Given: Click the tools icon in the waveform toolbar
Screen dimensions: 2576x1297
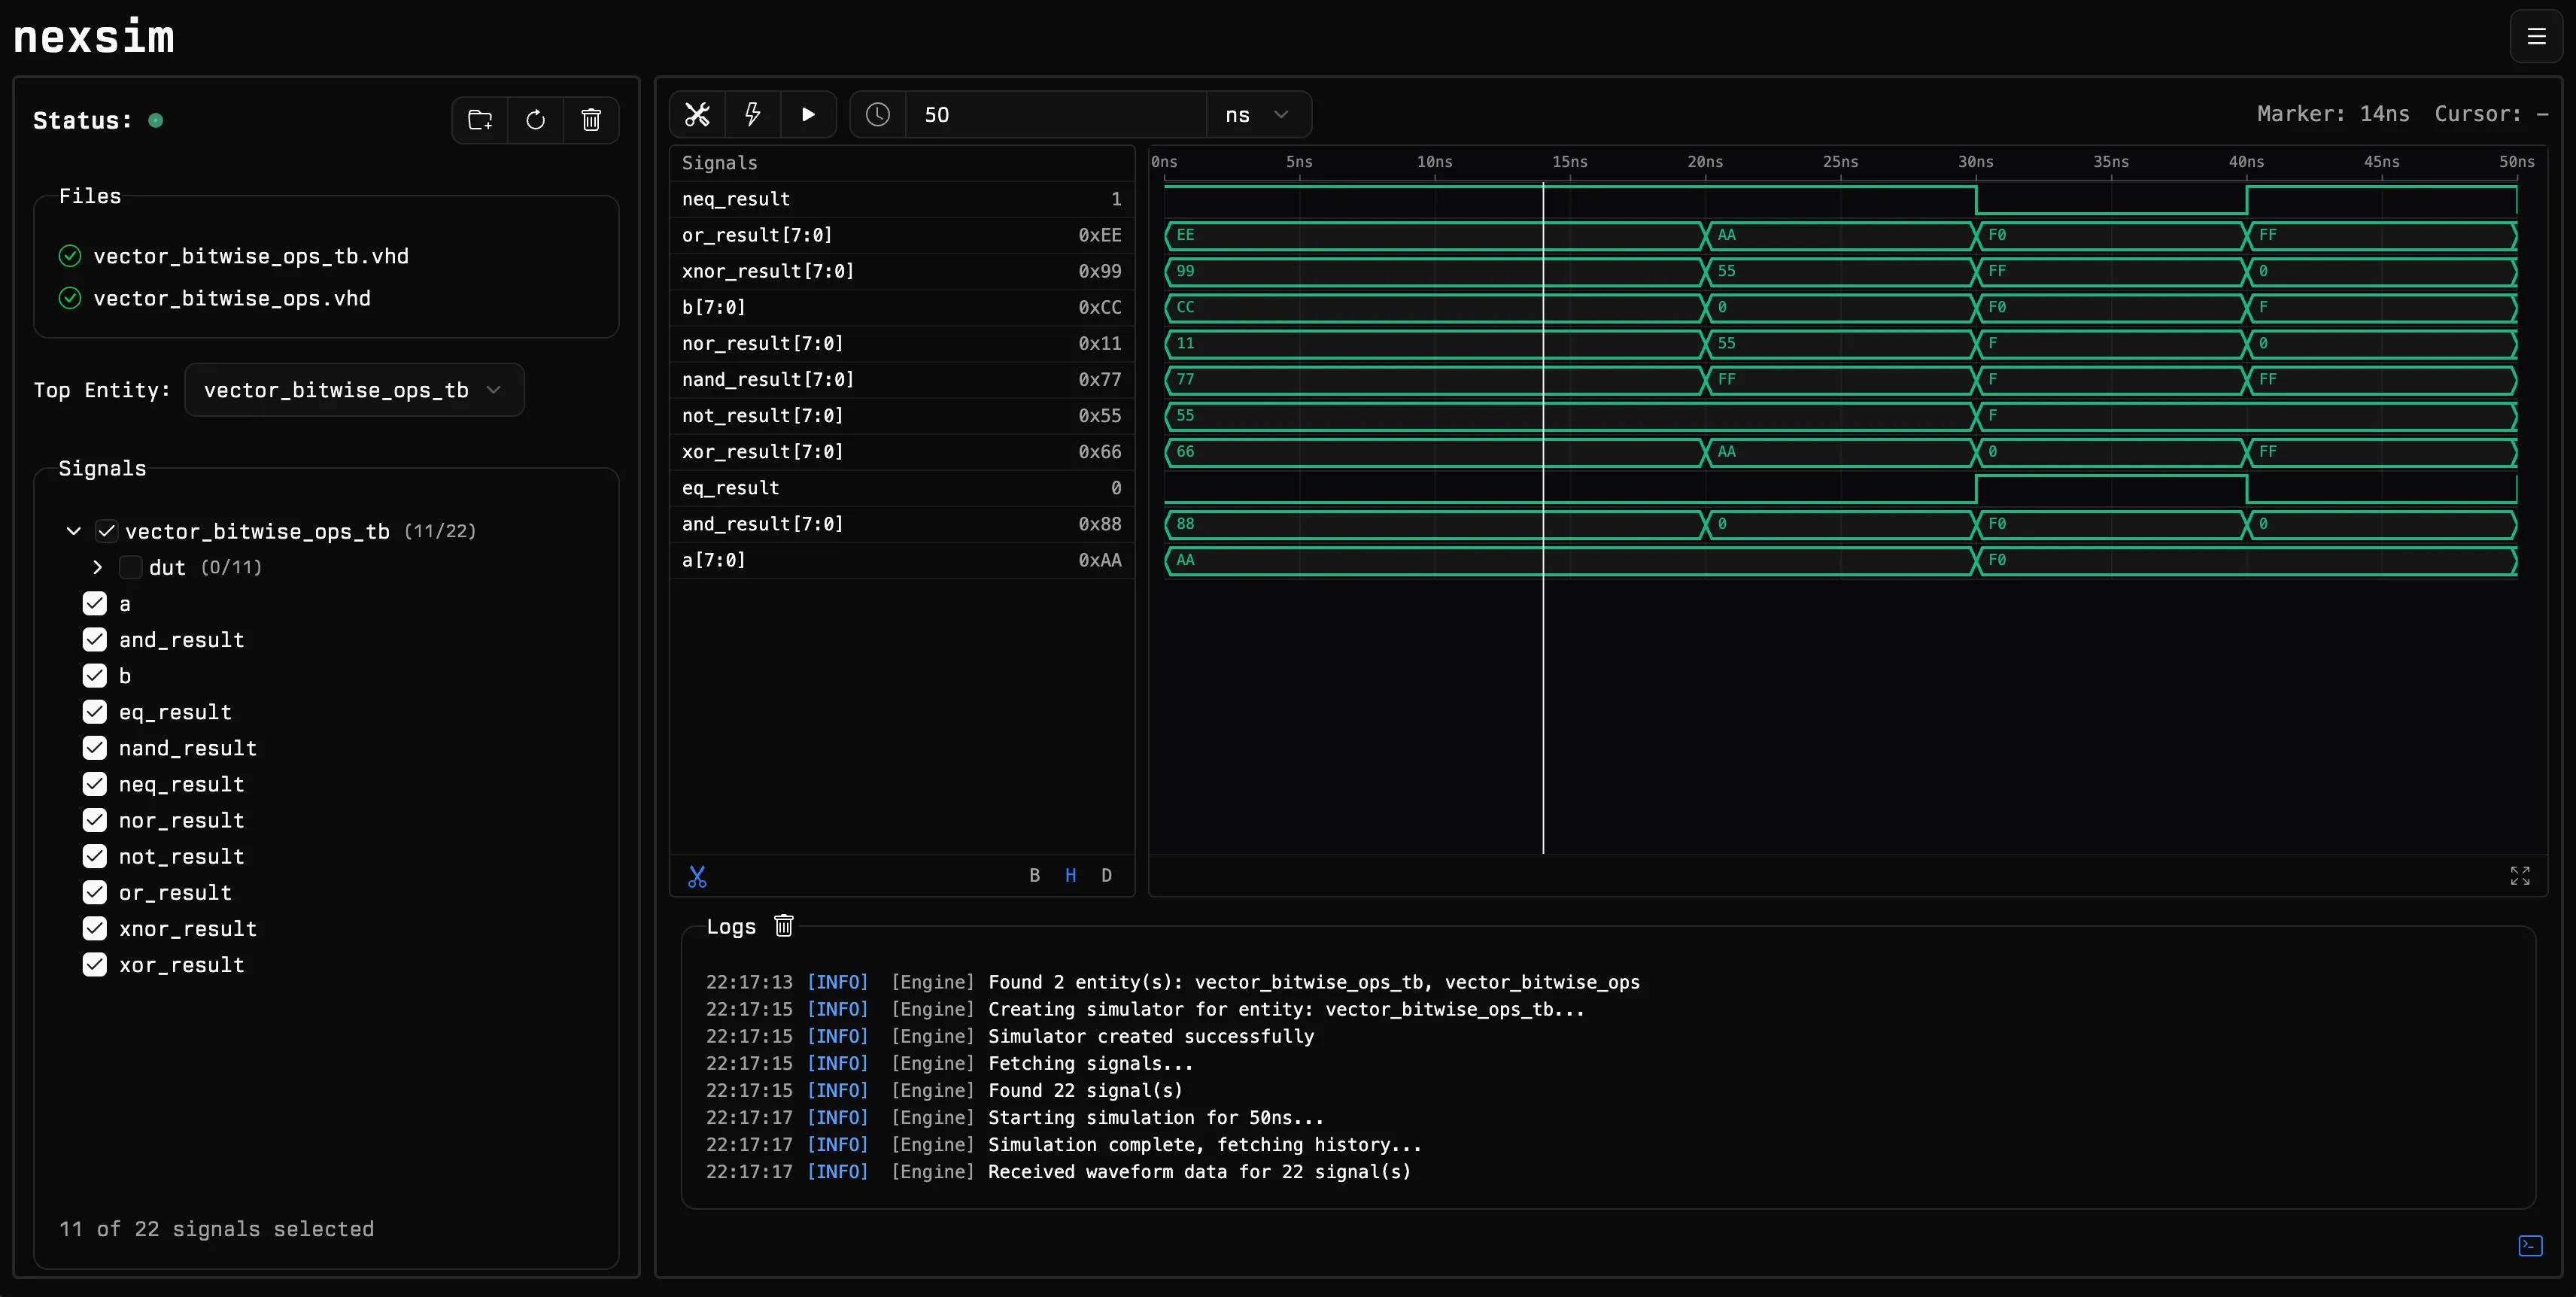Looking at the screenshot, I should click(x=697, y=114).
